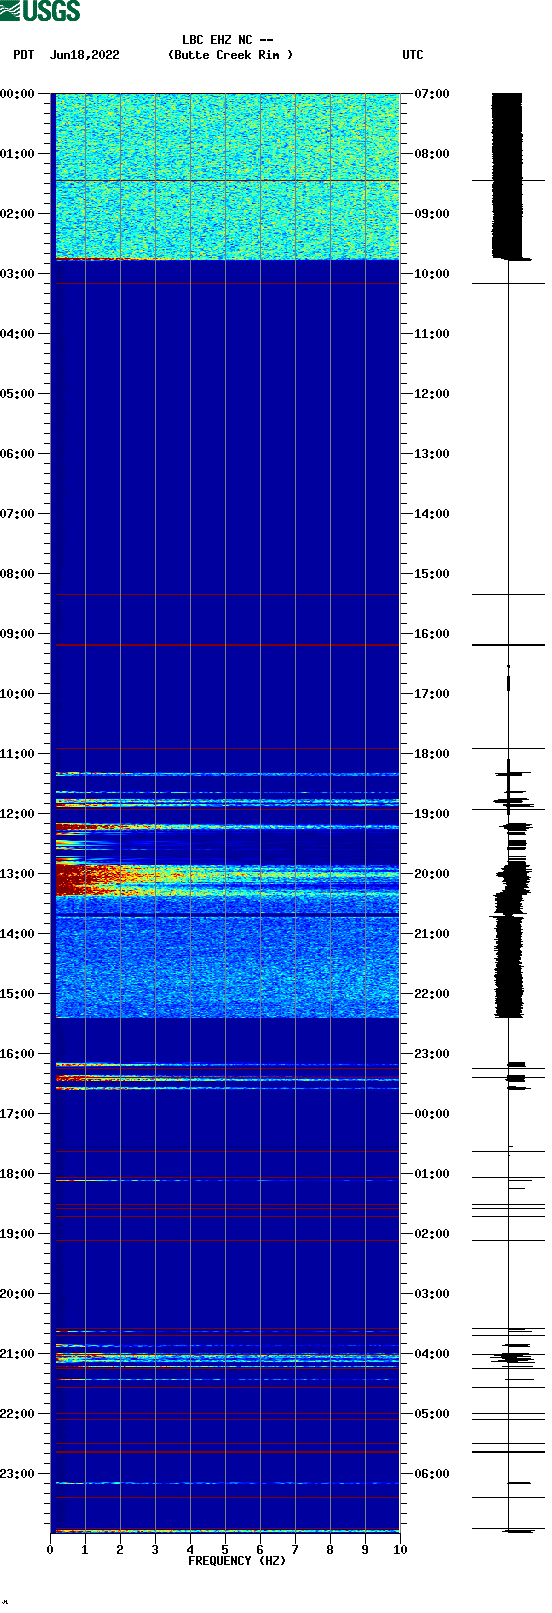
Task: Click the 01:00 label on PDT axis
Action: [x=17, y=154]
